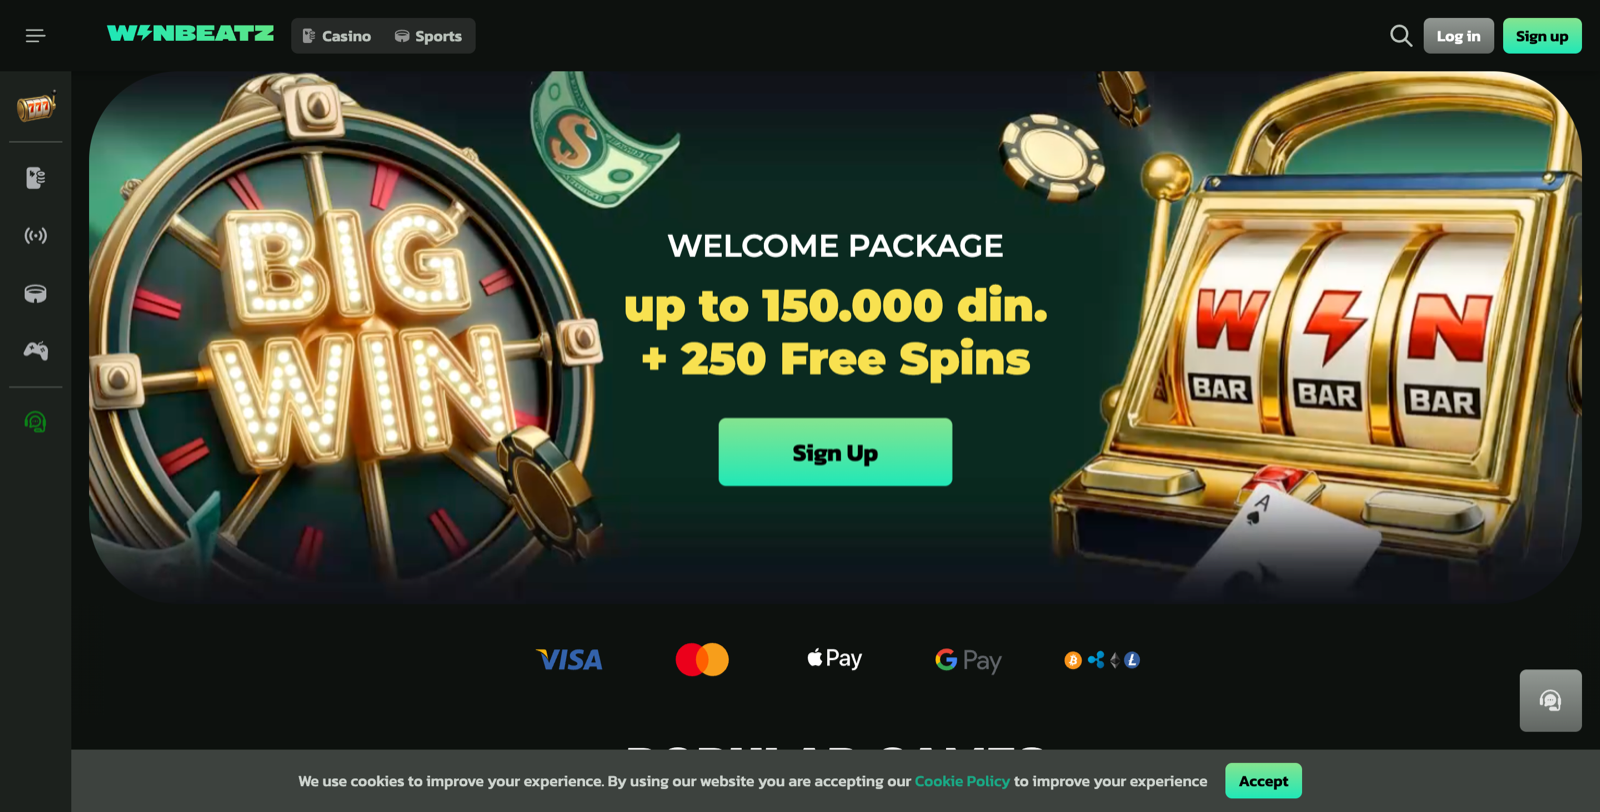Click the banner Sign Up button
This screenshot has width=1600, height=812.
835,452
